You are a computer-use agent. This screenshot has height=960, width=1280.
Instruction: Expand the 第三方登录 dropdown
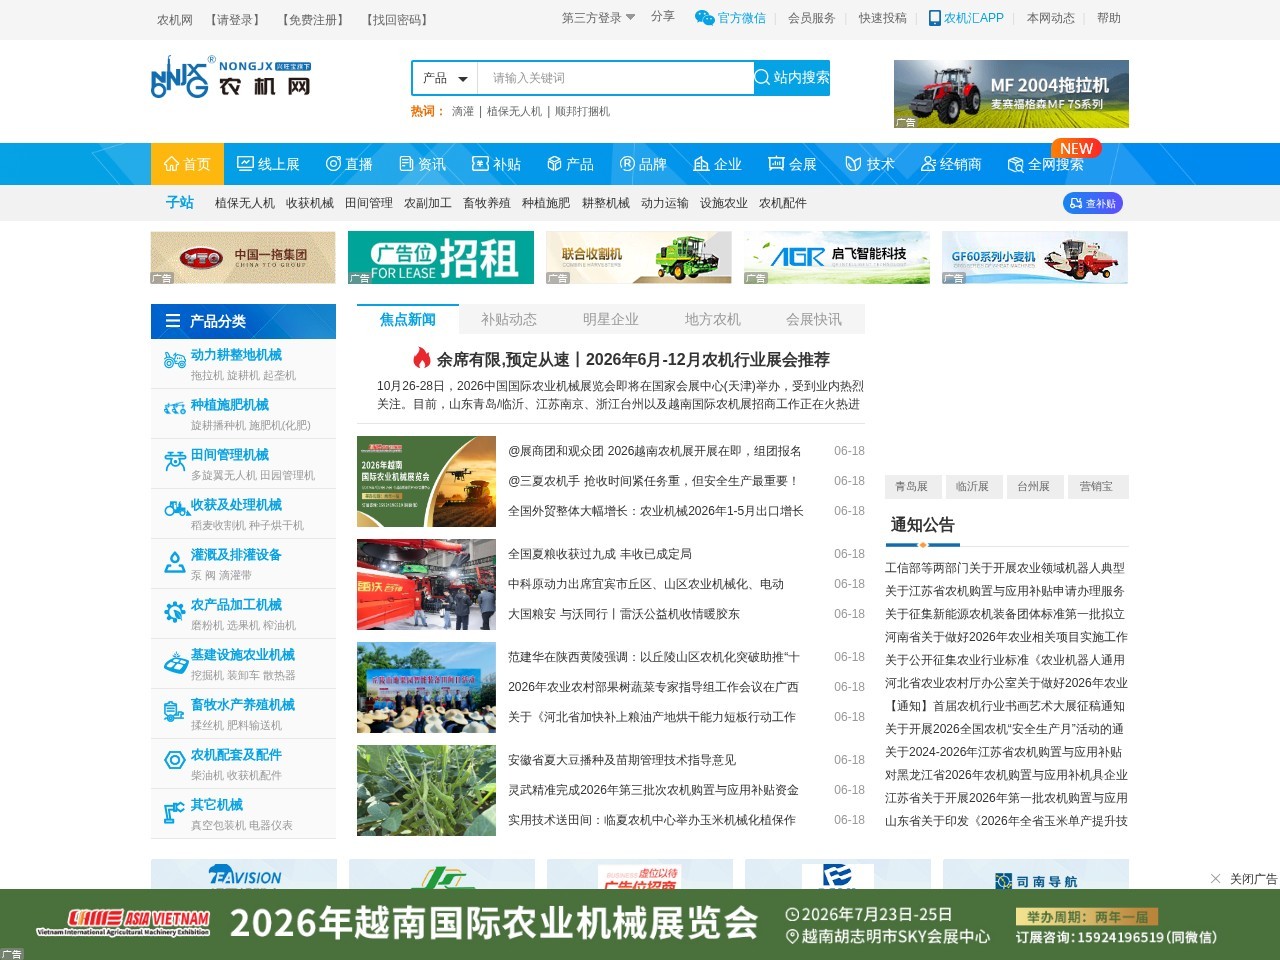598,18
